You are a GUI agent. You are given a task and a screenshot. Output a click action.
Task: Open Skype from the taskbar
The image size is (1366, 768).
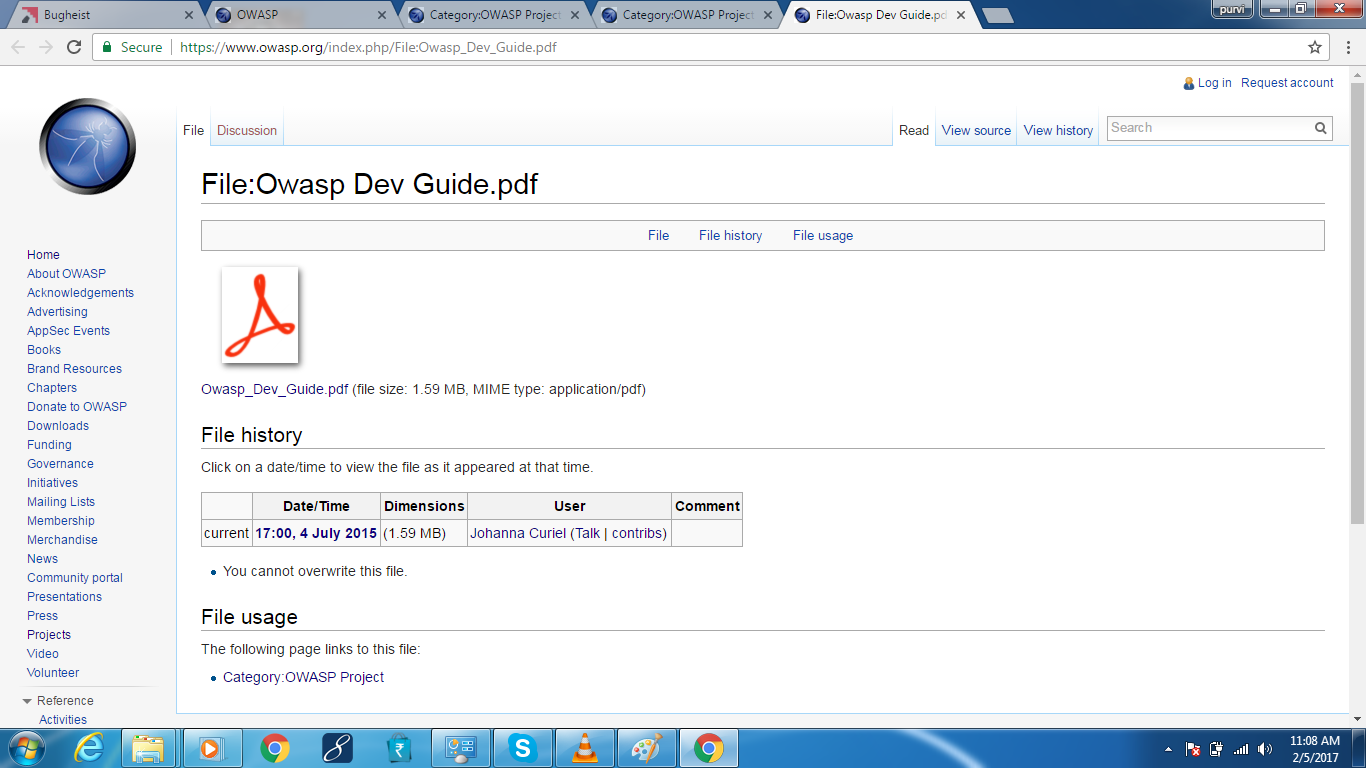click(522, 748)
